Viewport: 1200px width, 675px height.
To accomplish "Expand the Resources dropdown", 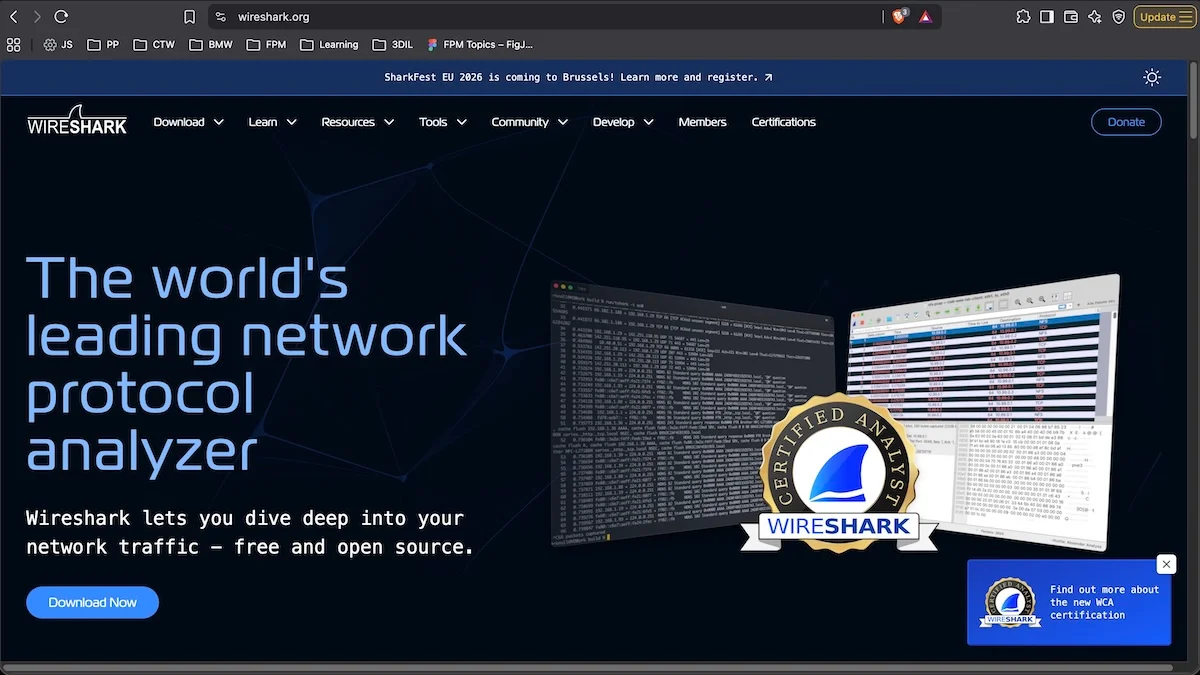I will (358, 122).
